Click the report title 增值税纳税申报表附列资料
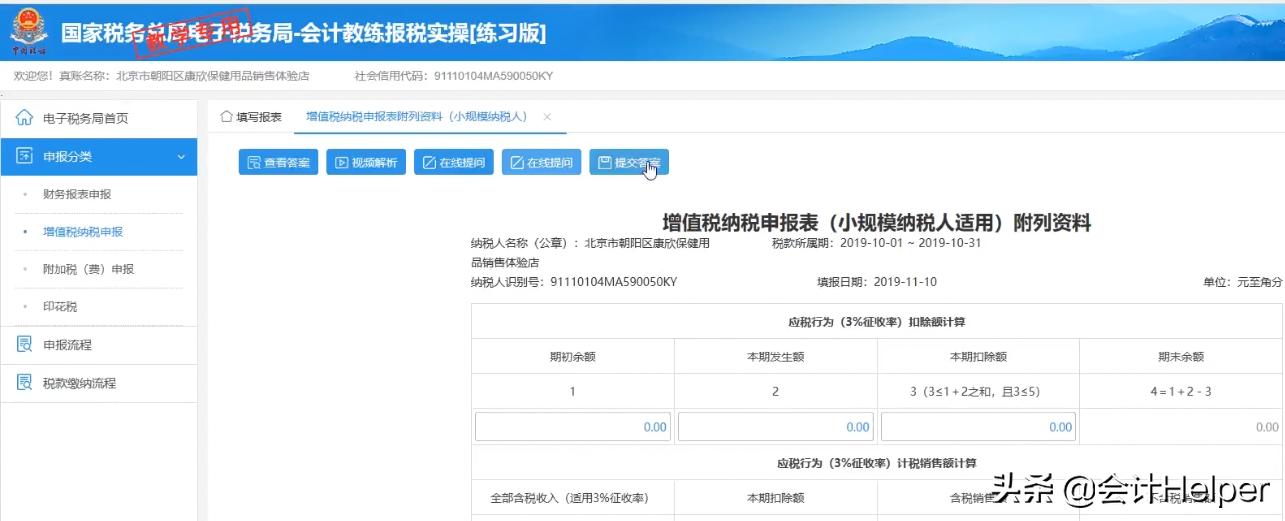The width and height of the screenshot is (1285, 521). click(877, 223)
